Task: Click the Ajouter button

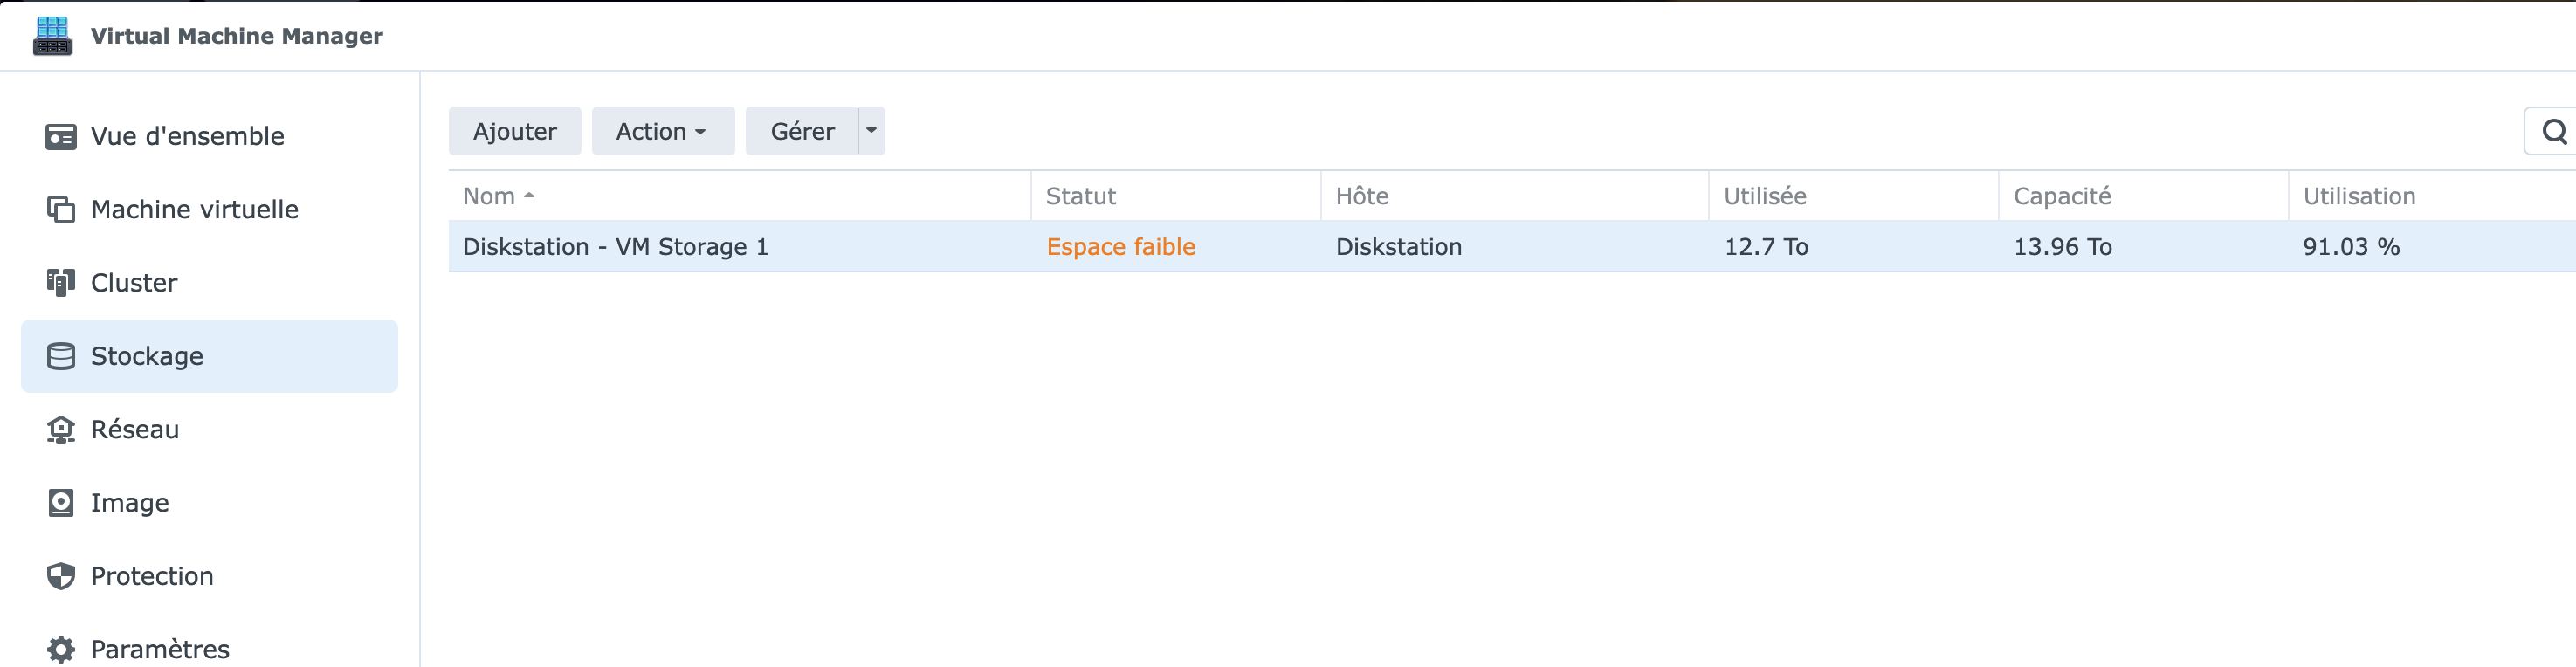Action: click(x=515, y=131)
